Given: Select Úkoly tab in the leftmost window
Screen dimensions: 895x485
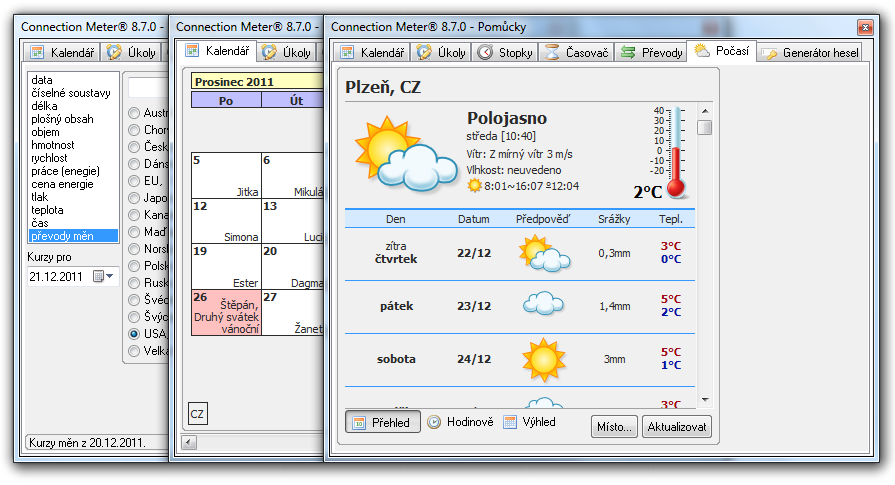Looking at the screenshot, I should [131, 52].
